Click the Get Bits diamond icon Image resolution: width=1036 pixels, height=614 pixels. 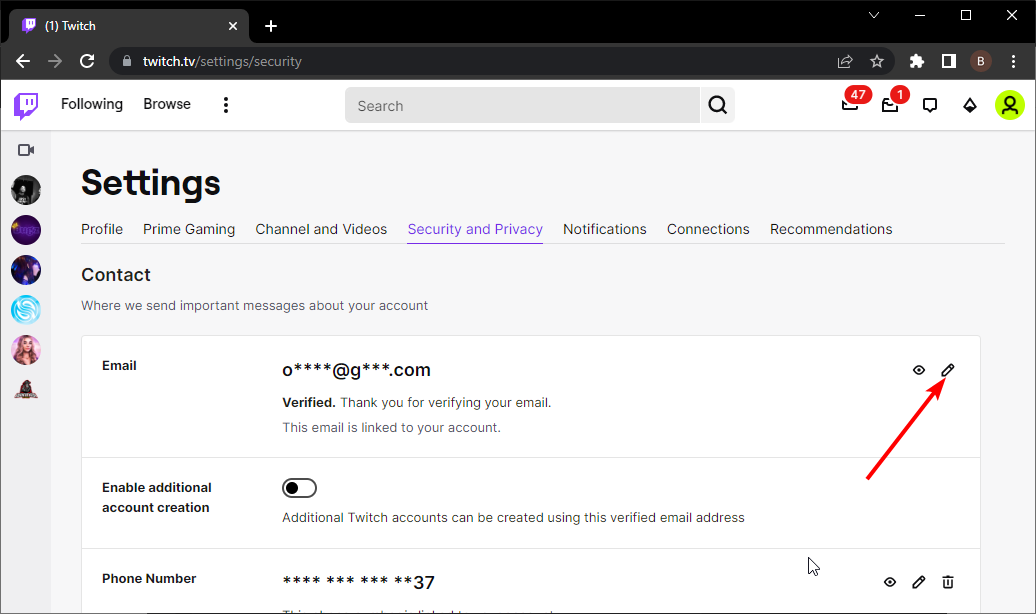point(969,105)
